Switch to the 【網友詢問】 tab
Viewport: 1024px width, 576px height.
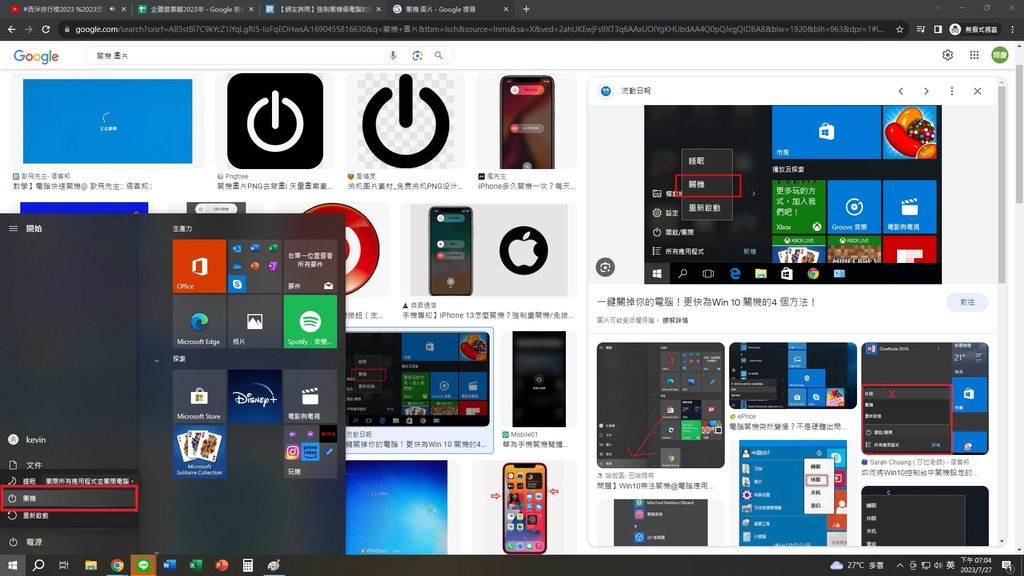(324, 9)
